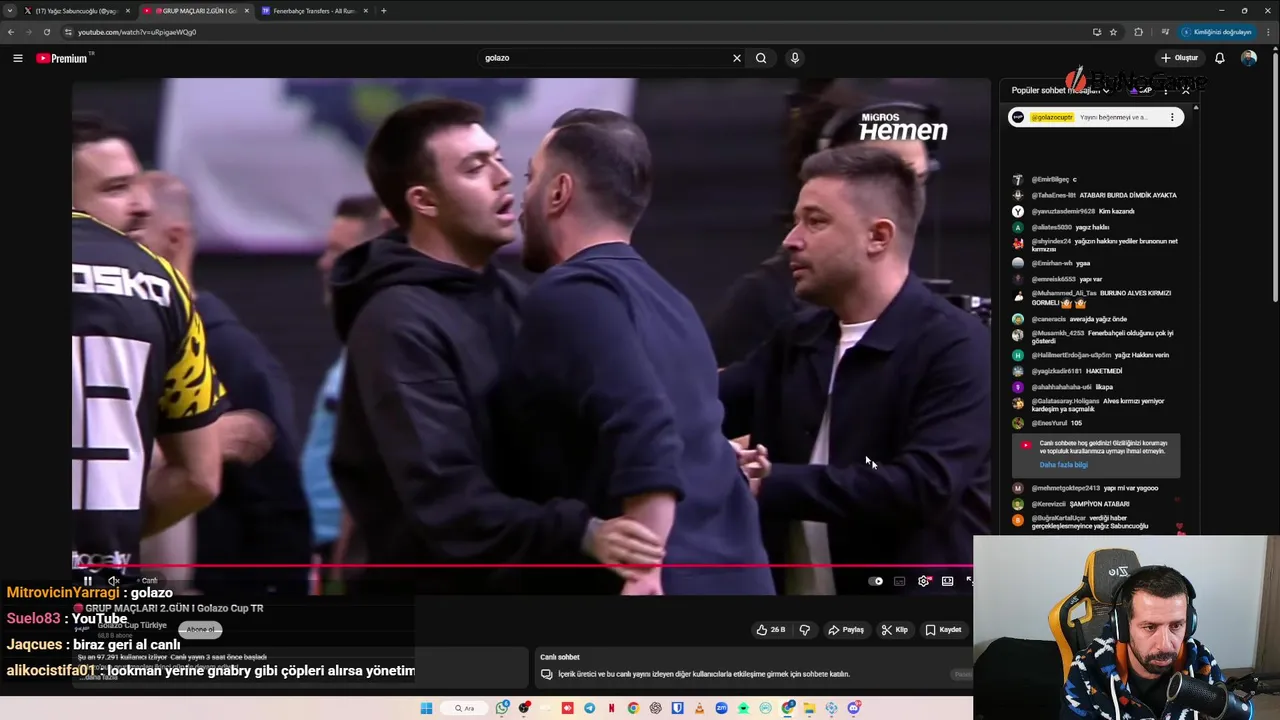Toggle subtitles in the video player
Screen dimensions: 1280x720
tap(899, 581)
